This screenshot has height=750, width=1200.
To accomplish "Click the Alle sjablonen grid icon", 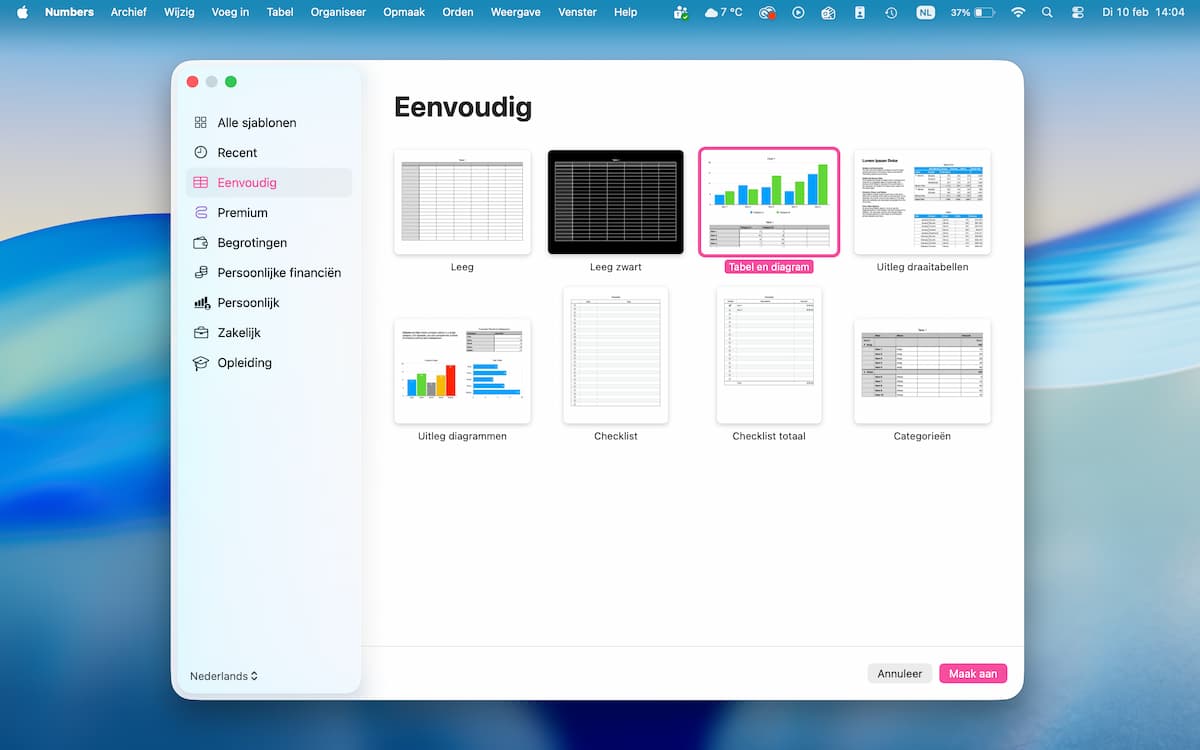I will click(x=200, y=123).
